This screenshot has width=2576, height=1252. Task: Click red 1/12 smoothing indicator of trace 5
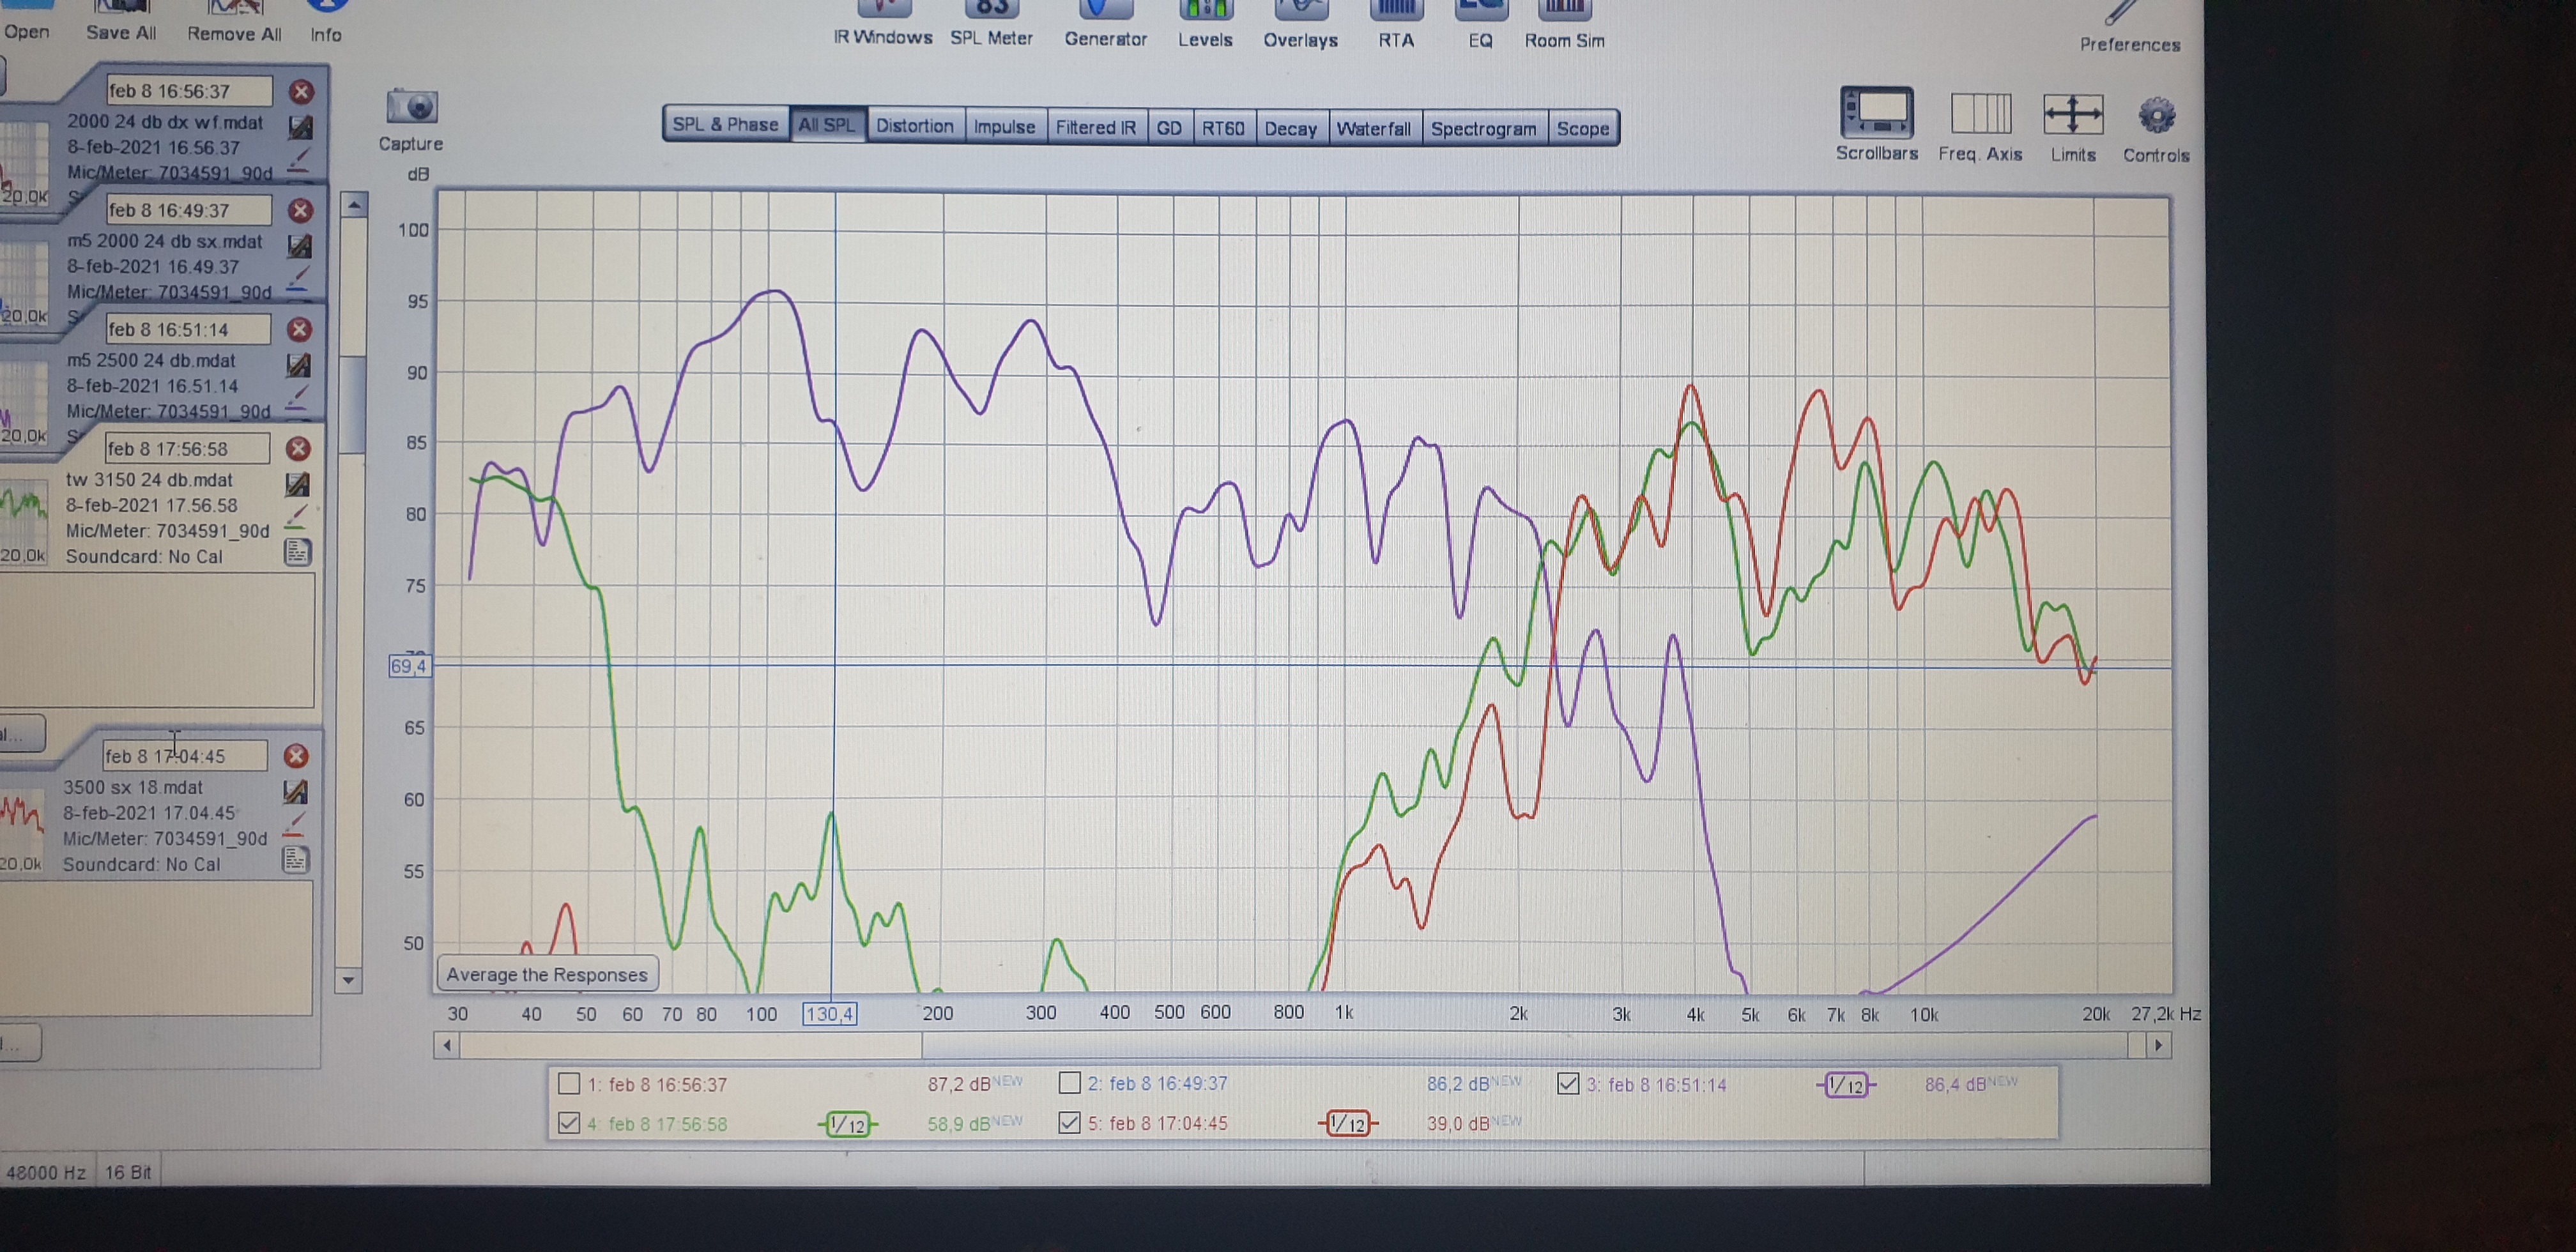(x=1347, y=1124)
